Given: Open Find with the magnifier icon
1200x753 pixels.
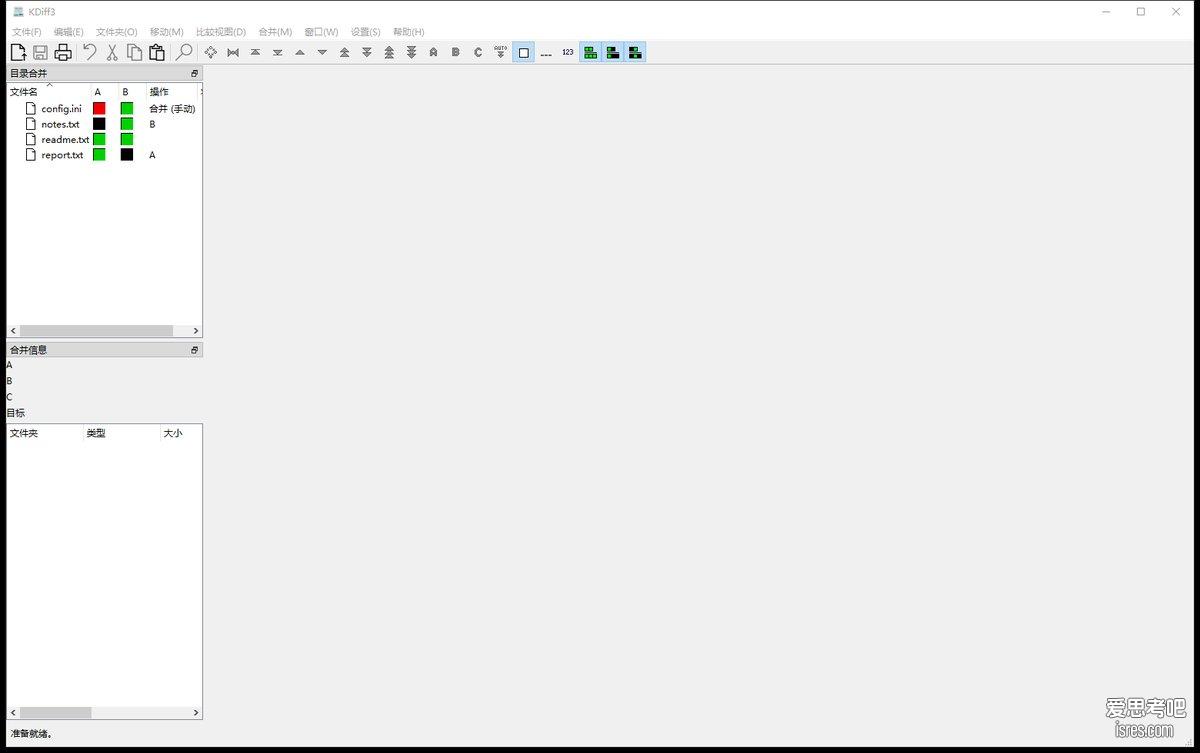Looking at the screenshot, I should point(184,52).
